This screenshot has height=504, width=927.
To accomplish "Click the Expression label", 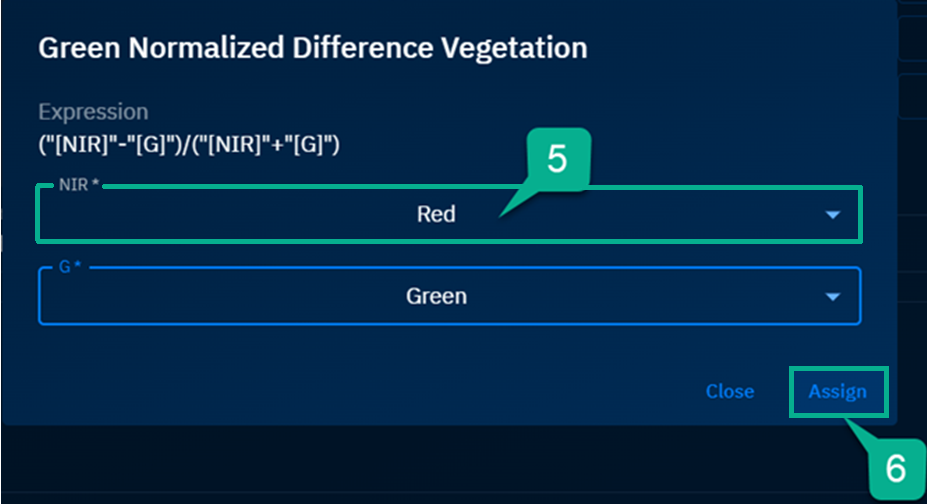I will pyautogui.click(x=93, y=112).
